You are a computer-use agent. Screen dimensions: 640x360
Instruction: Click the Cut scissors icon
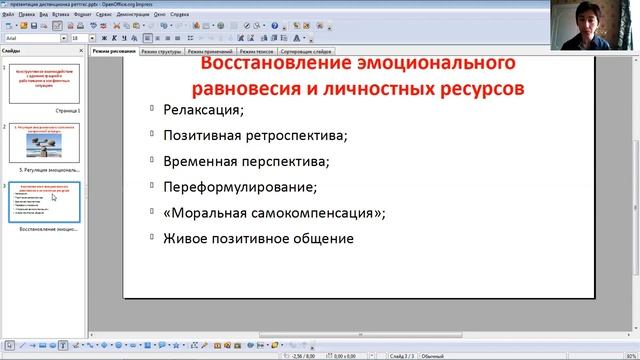click(116, 26)
